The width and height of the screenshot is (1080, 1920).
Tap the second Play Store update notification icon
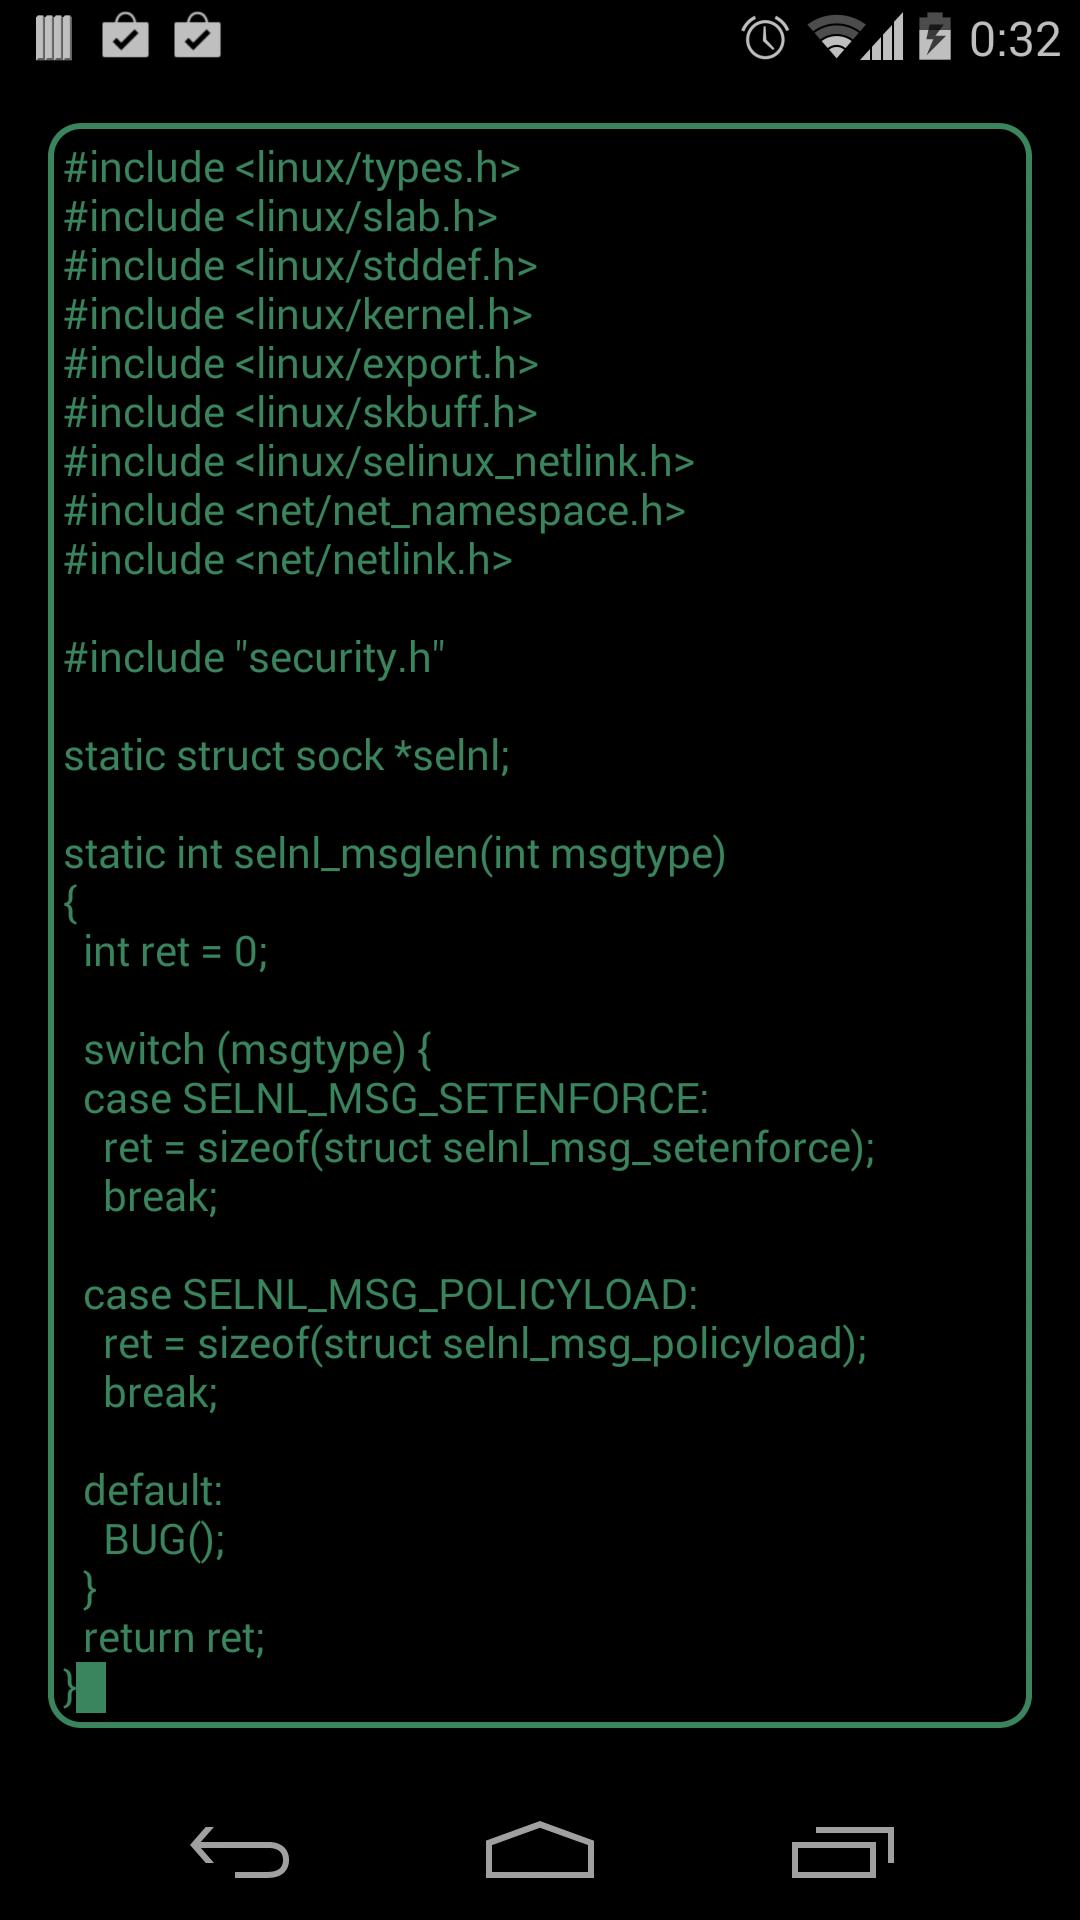198,40
